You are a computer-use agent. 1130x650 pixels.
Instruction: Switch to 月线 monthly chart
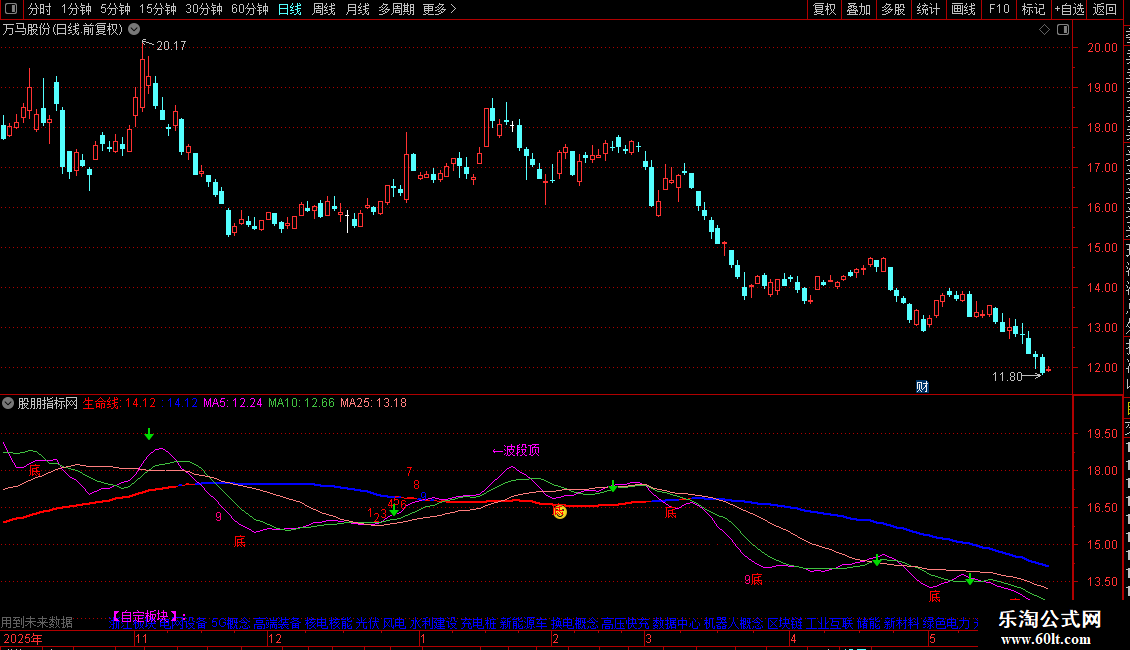[x=357, y=9]
